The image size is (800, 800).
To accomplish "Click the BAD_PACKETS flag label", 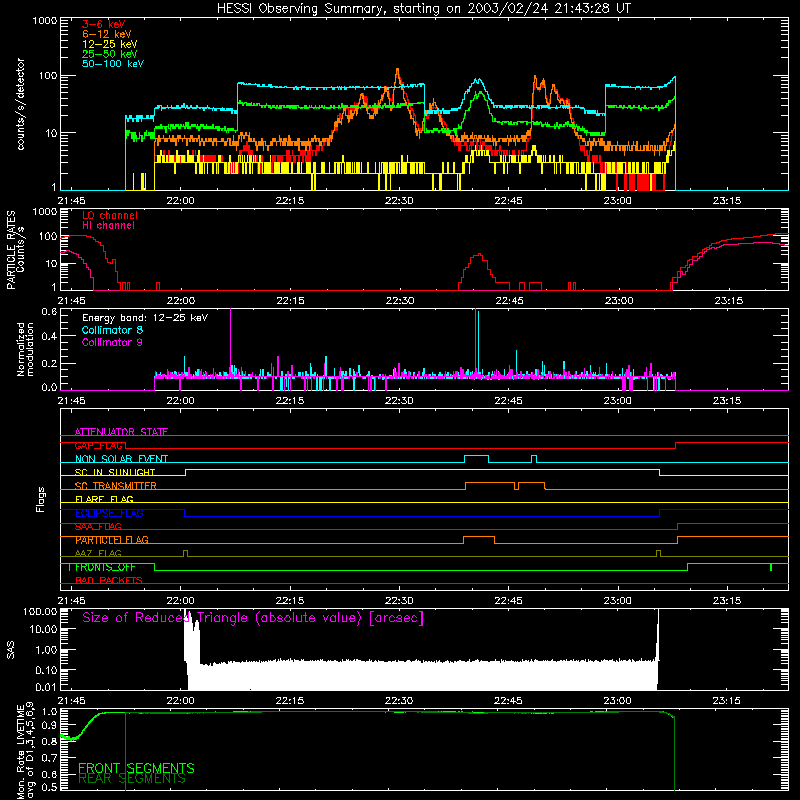I will tap(109, 580).
